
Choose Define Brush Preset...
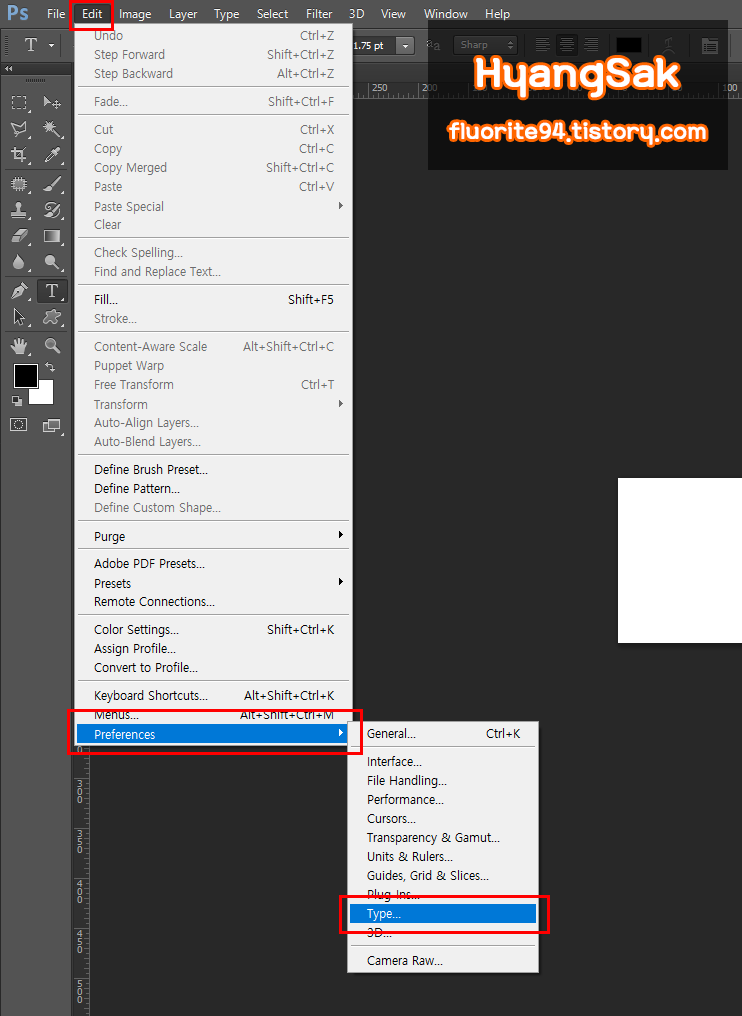(x=214, y=469)
